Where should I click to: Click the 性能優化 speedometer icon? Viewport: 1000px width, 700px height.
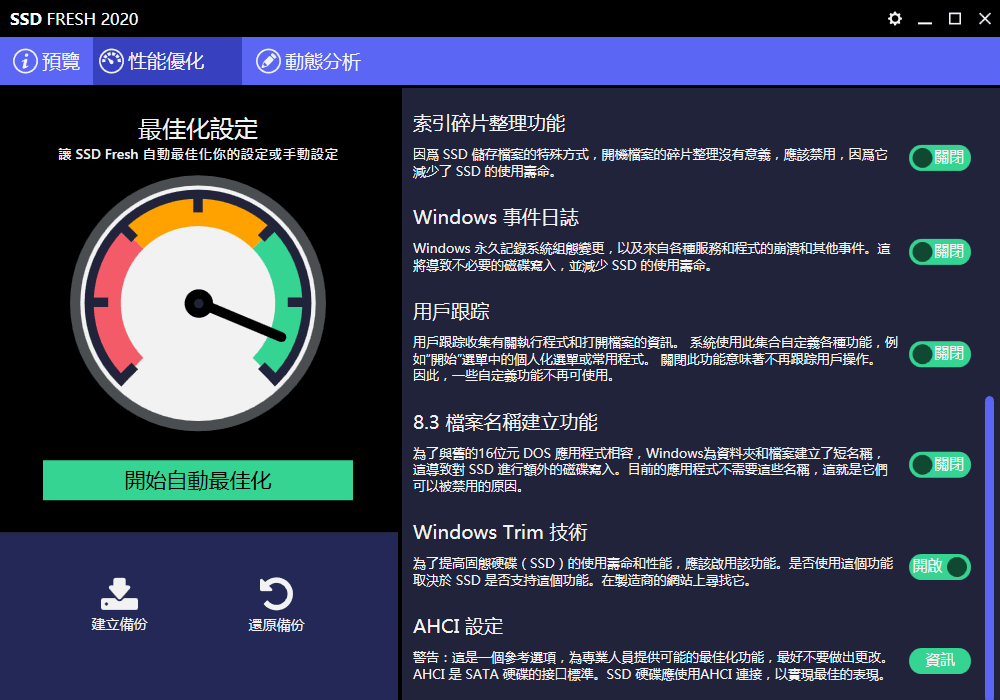pos(112,61)
